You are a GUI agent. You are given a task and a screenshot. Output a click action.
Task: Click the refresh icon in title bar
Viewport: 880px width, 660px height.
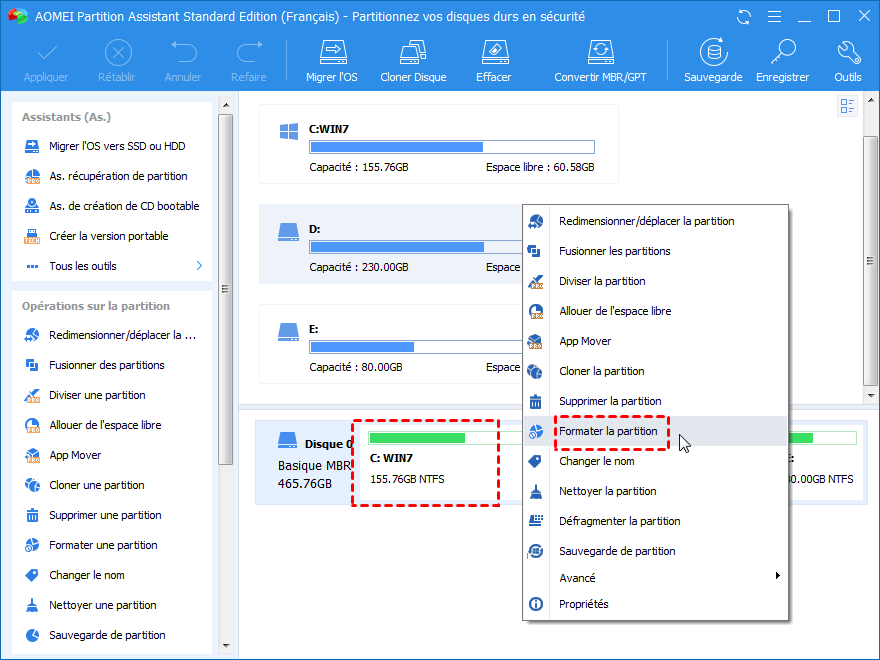[x=744, y=17]
